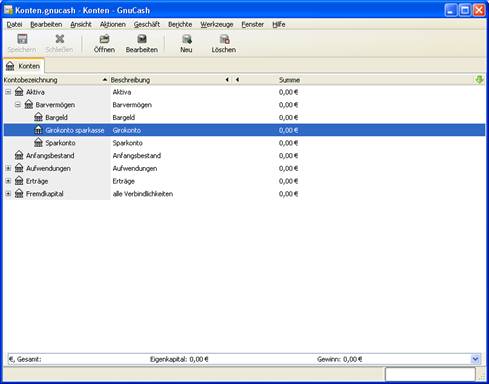
Task: Open the Bearbeiten menu
Action: (46, 24)
